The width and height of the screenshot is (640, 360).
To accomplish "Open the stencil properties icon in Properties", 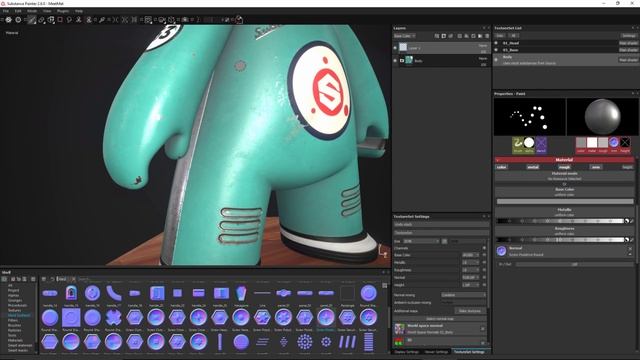I will pyautogui.click(x=541, y=144).
